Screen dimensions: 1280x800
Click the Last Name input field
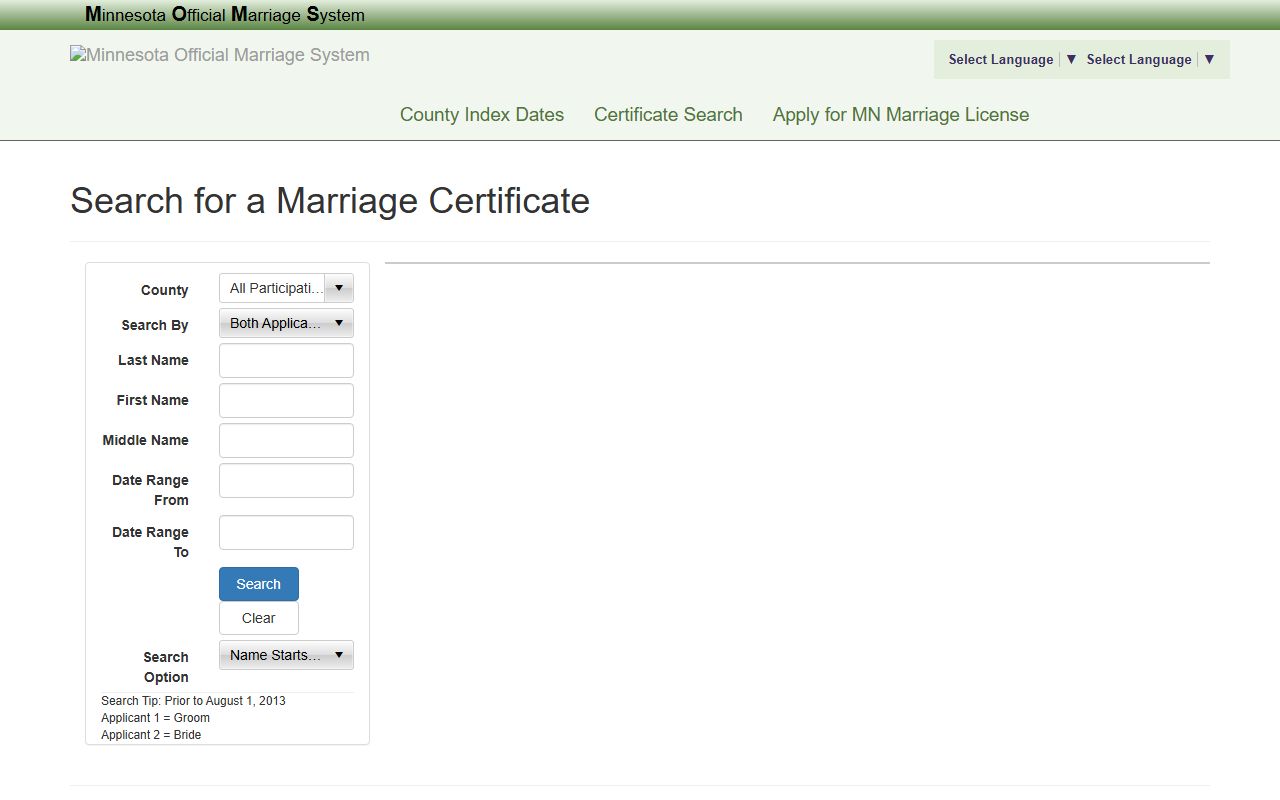tap(286, 361)
